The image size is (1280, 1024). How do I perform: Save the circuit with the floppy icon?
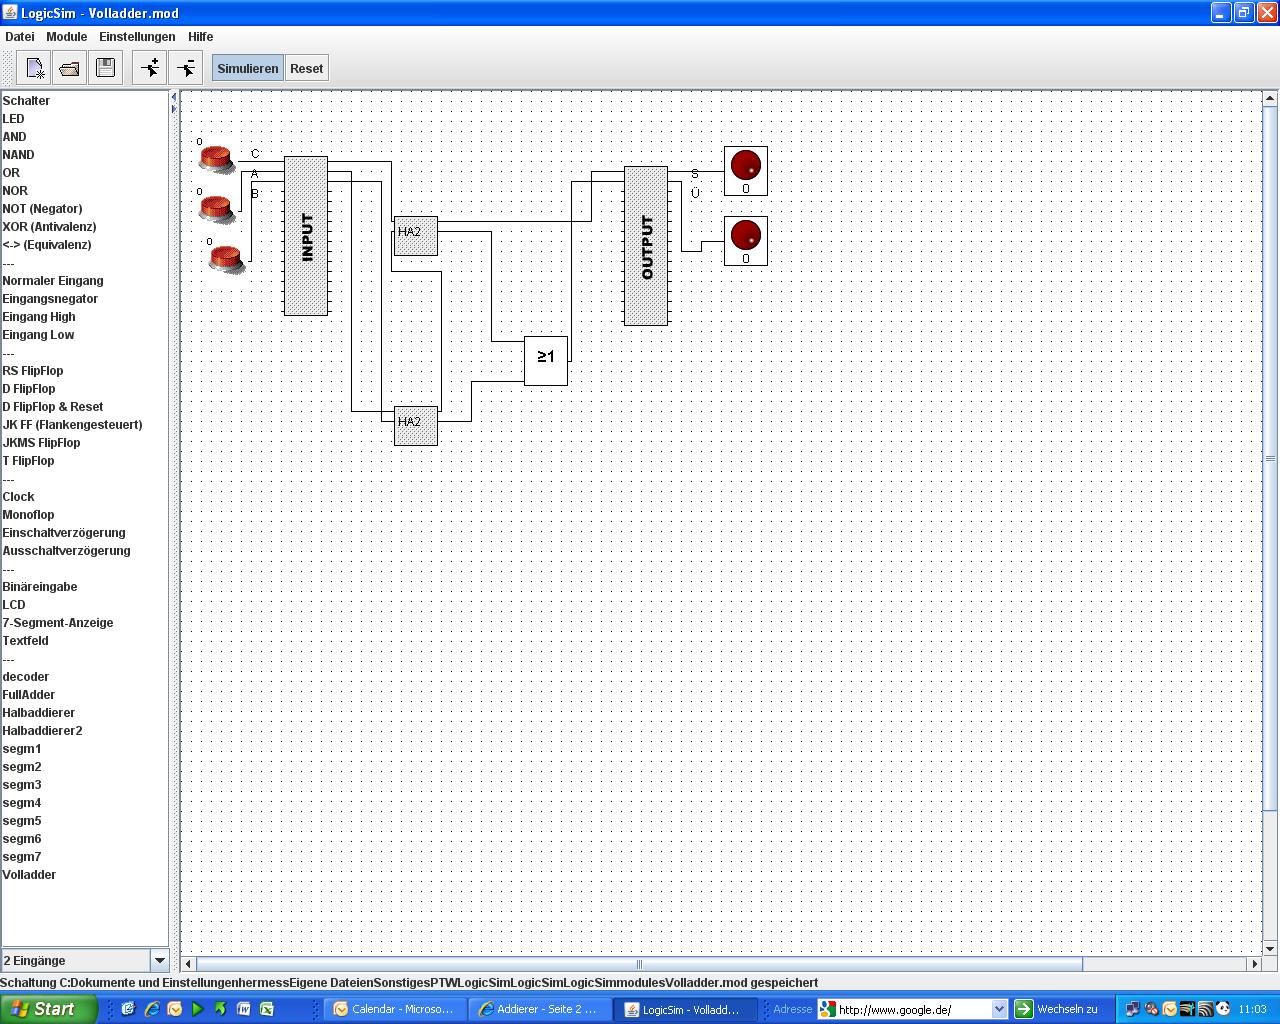pyautogui.click(x=105, y=68)
